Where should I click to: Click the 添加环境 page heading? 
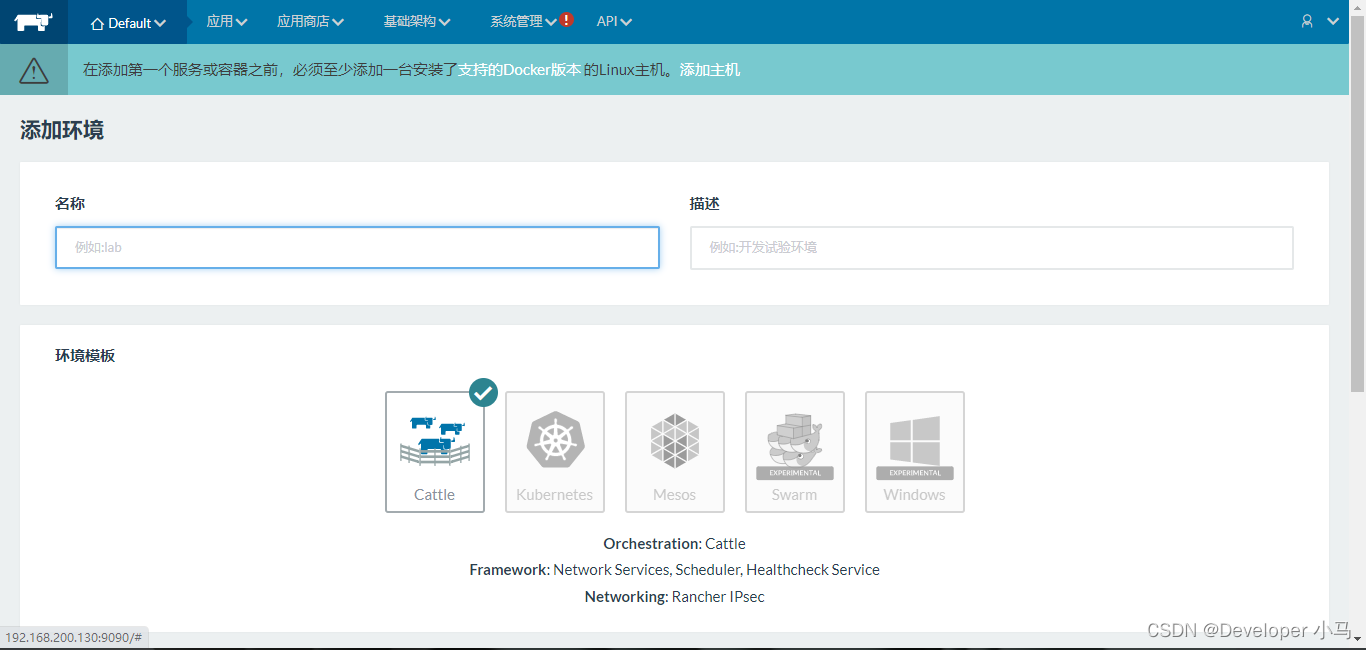[x=62, y=130]
